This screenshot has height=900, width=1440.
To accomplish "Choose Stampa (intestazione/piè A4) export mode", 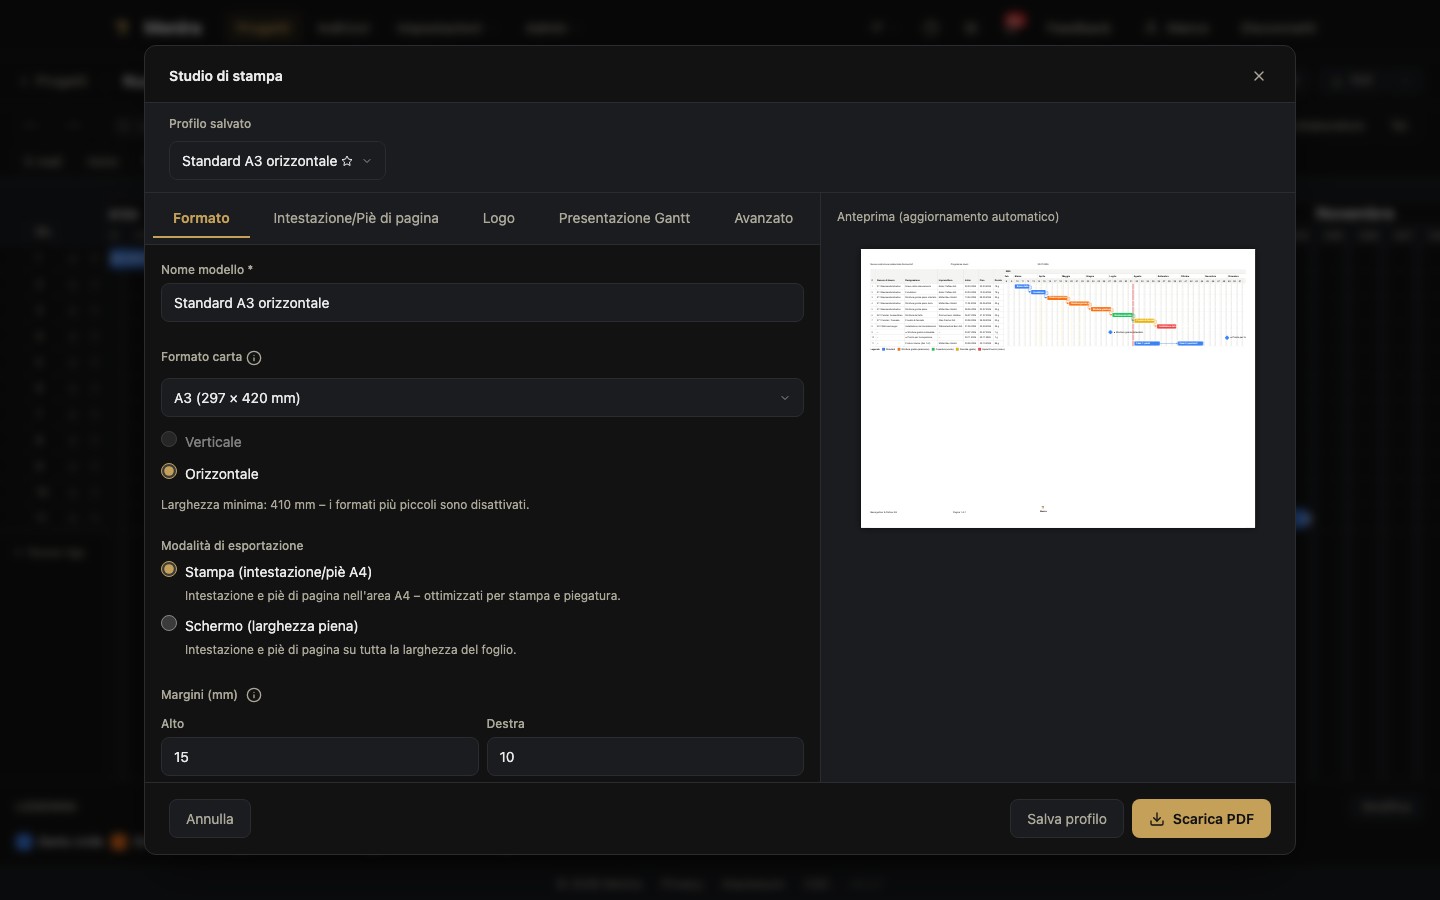I will point(169,569).
